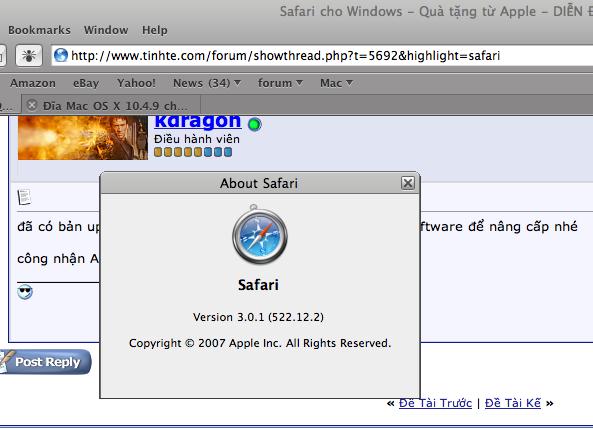Open the Help menu
Viewport: 593px width, 430px height.
[x=155, y=30]
